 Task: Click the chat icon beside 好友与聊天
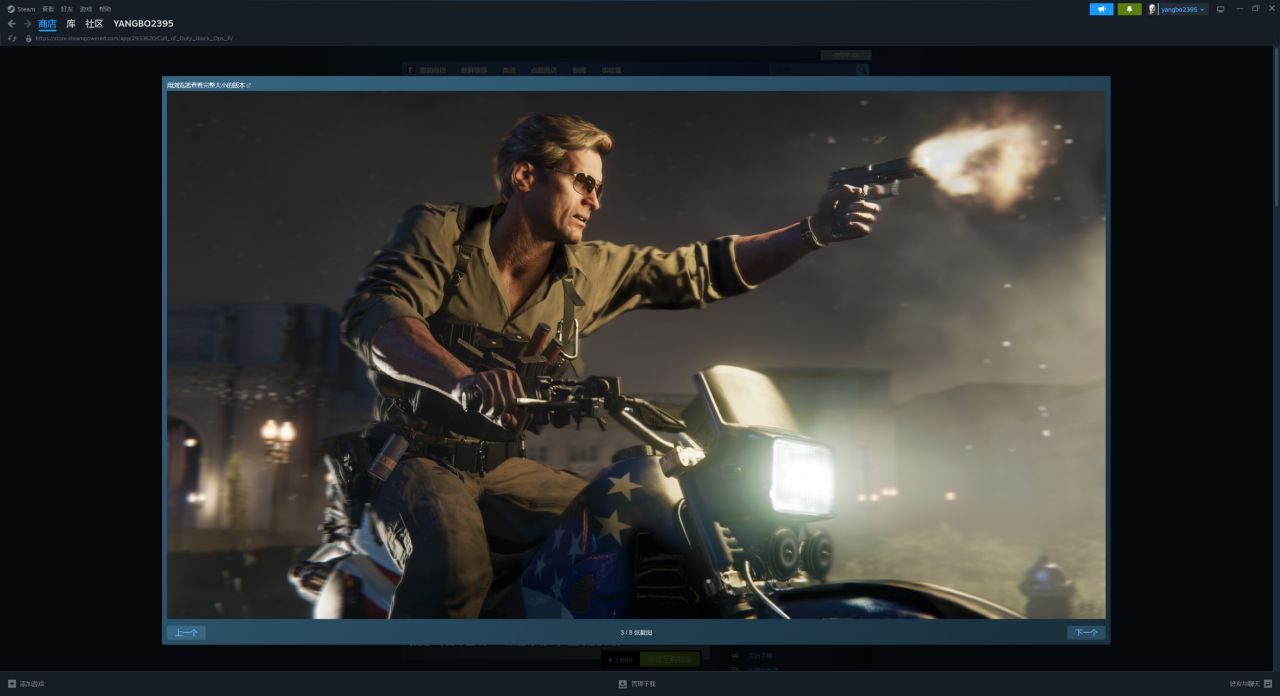click(1268, 684)
